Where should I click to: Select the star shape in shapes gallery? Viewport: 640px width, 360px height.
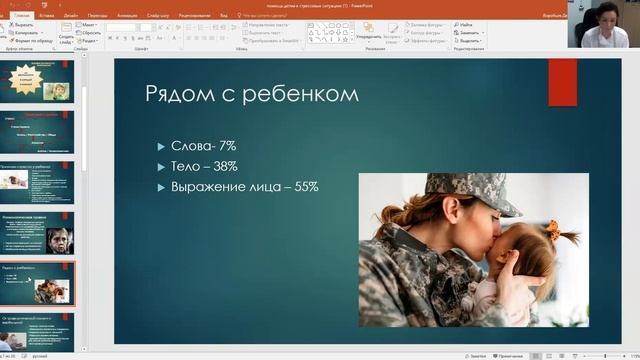click(x=345, y=40)
